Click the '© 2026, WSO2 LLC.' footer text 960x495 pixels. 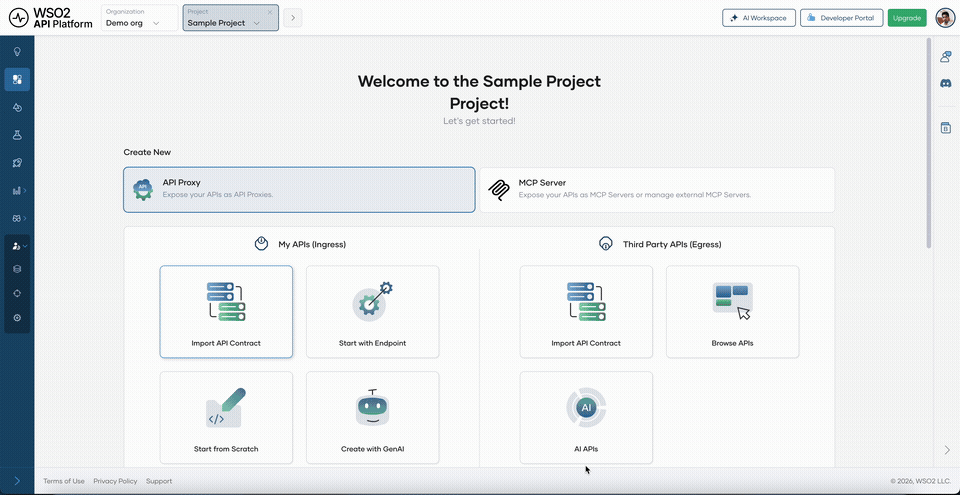[921, 481]
